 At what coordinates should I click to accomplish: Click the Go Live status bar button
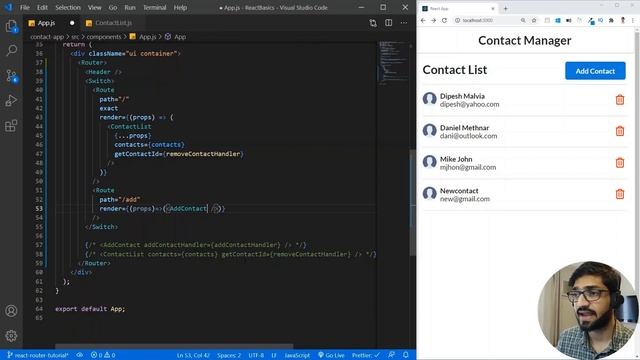point(331,355)
